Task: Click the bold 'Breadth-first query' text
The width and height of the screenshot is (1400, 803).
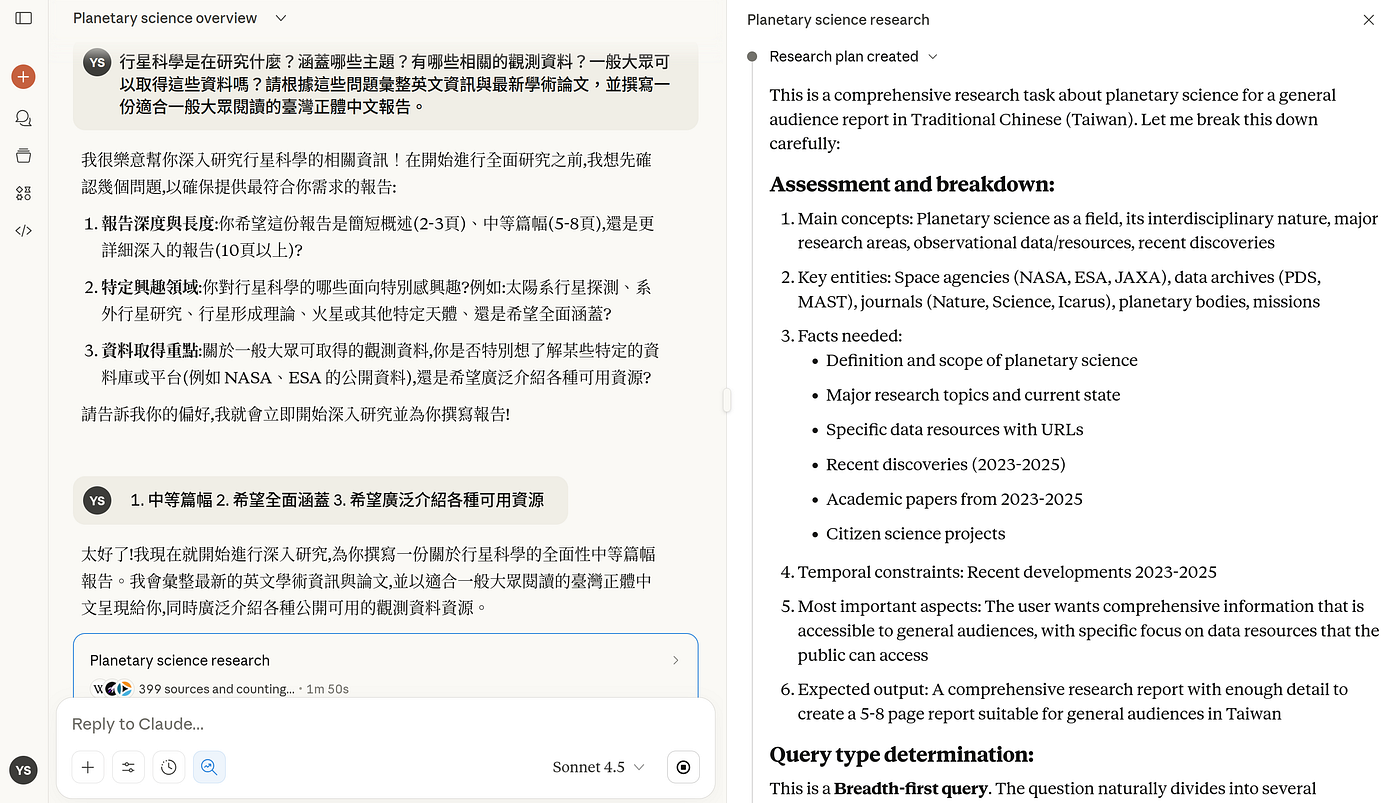Action: click(911, 789)
